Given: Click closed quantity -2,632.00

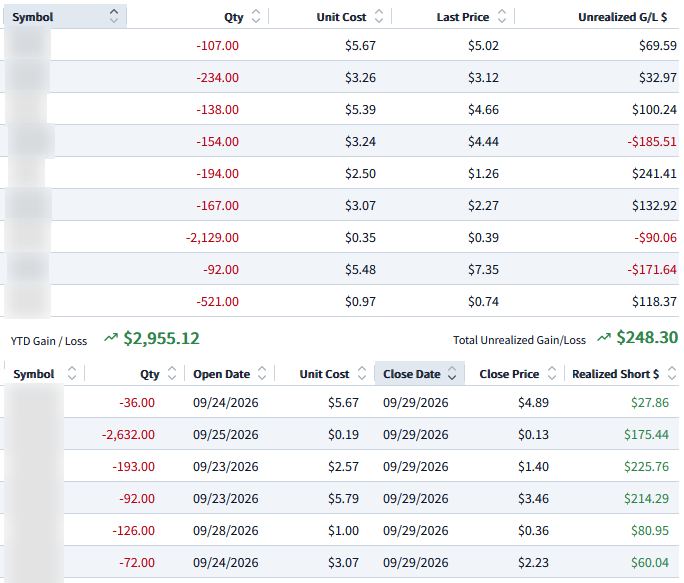Looking at the screenshot, I should (128, 435).
